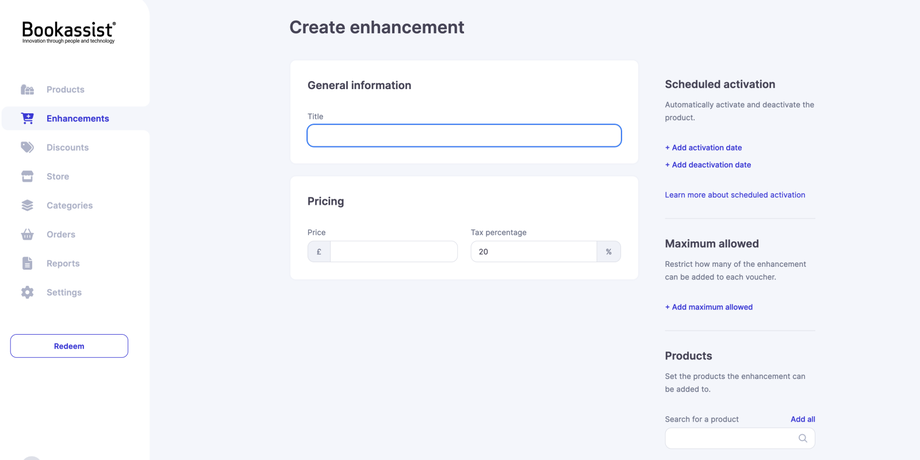Screen dimensions: 920x460
Task: Click the Store shop icon
Action: 27,176
